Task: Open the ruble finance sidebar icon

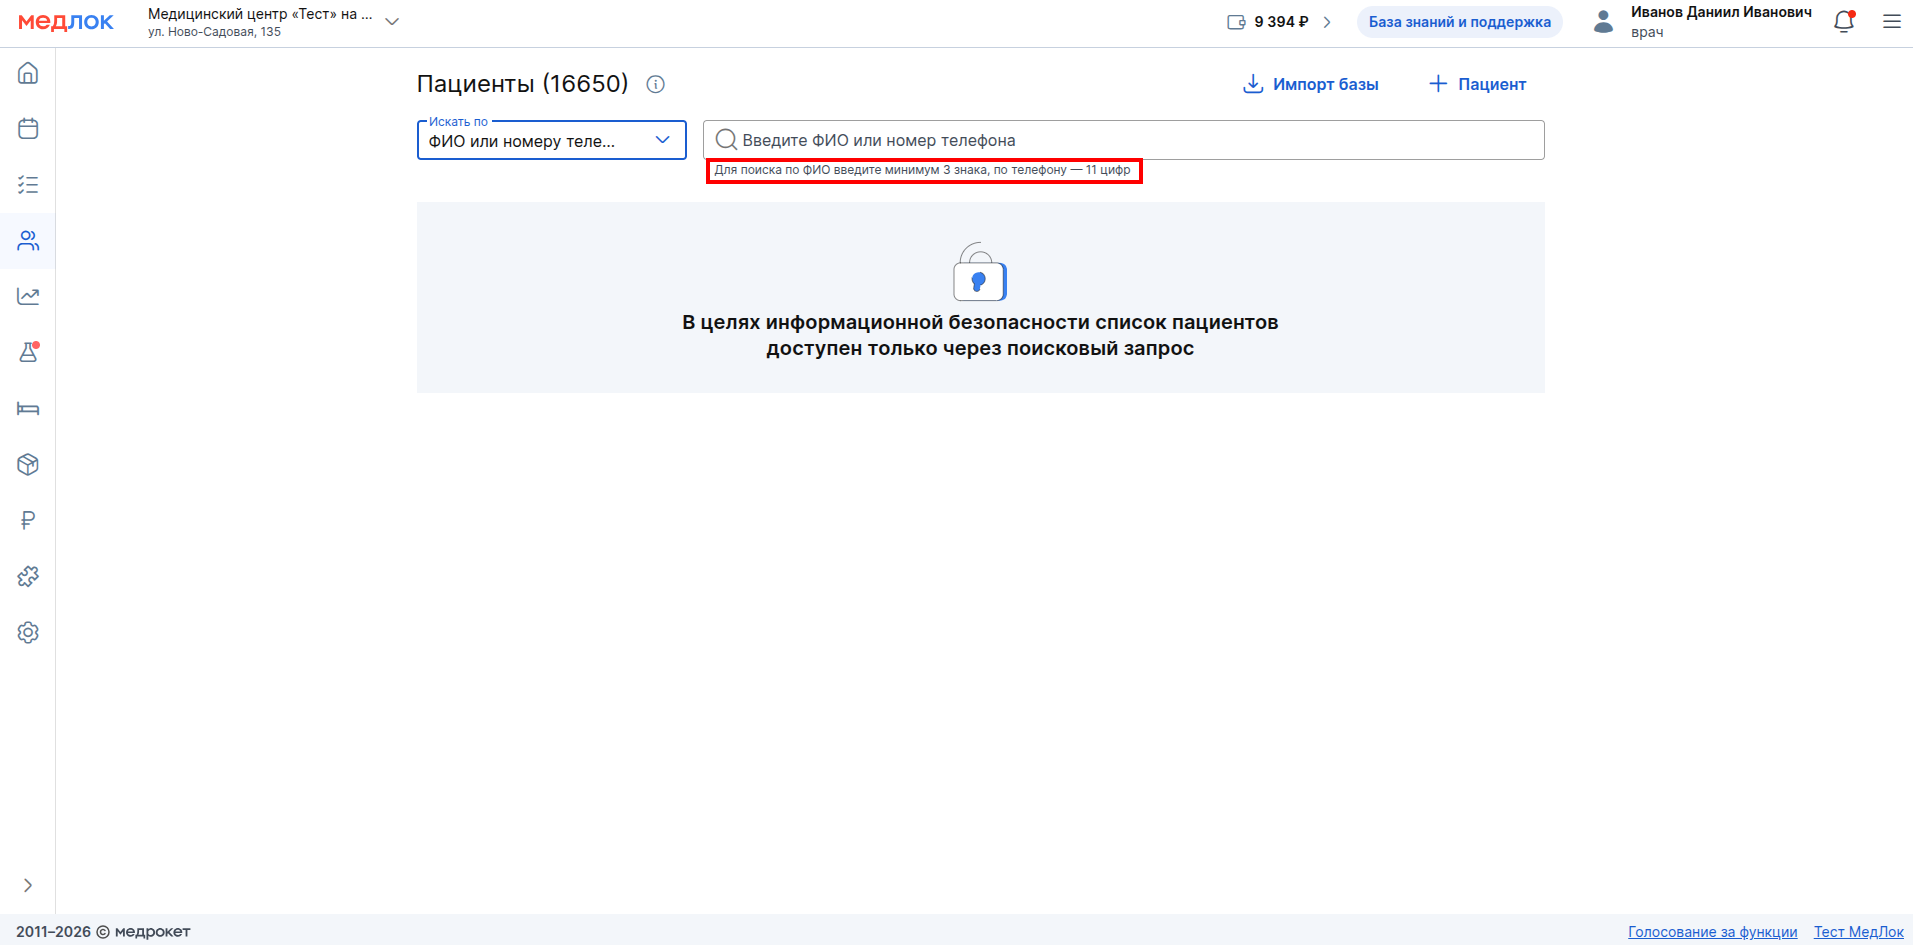Action: pyautogui.click(x=28, y=520)
